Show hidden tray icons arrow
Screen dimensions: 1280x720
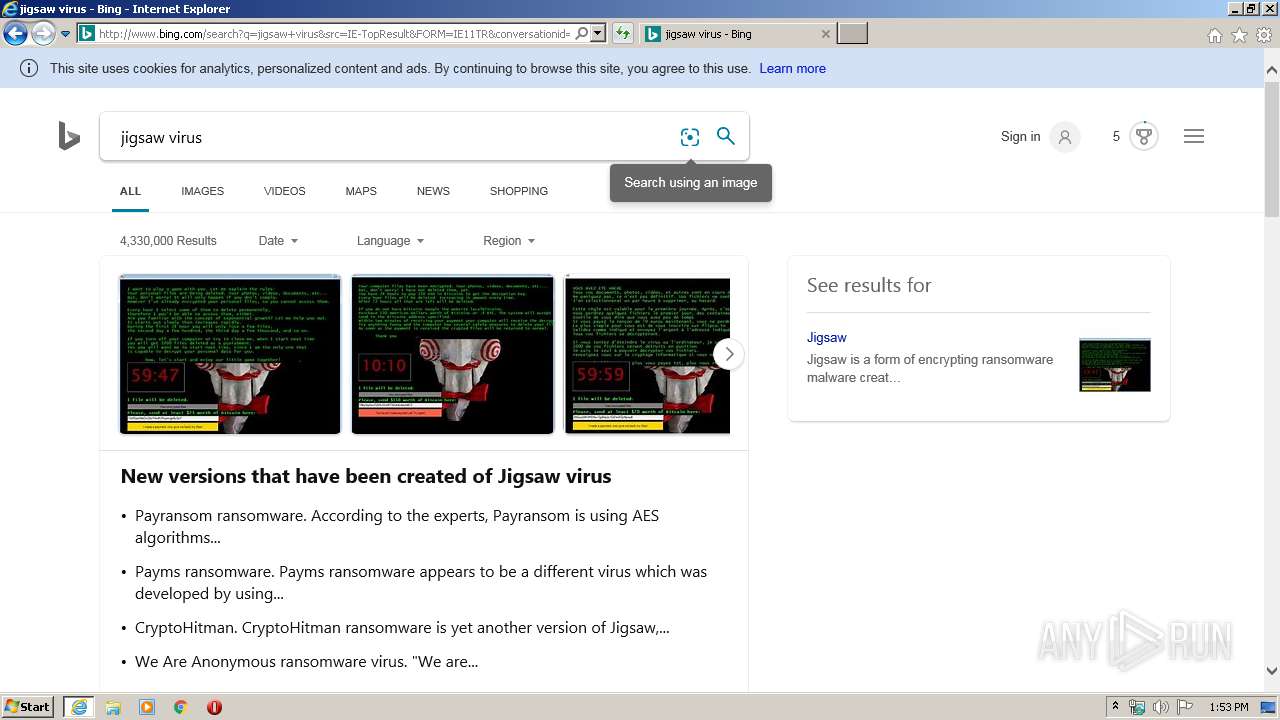(1116, 707)
